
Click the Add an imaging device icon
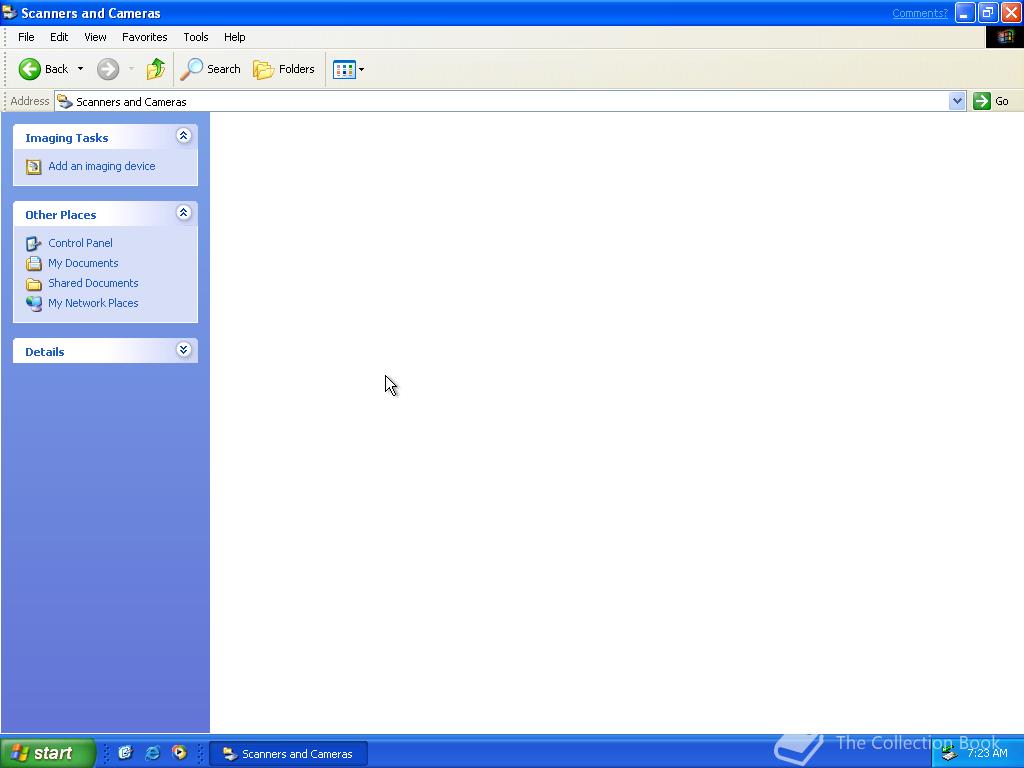(x=33, y=167)
